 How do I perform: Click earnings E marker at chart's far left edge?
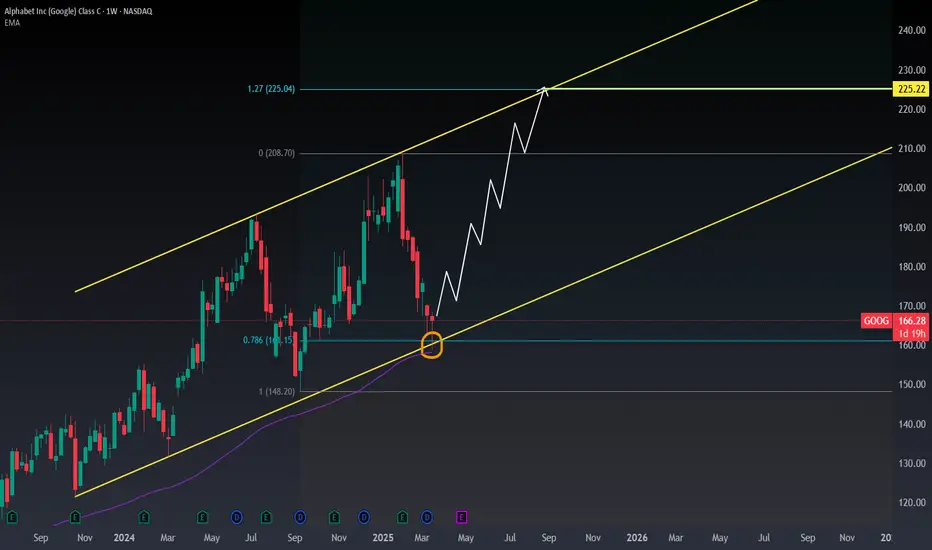pyautogui.click(x=11, y=517)
